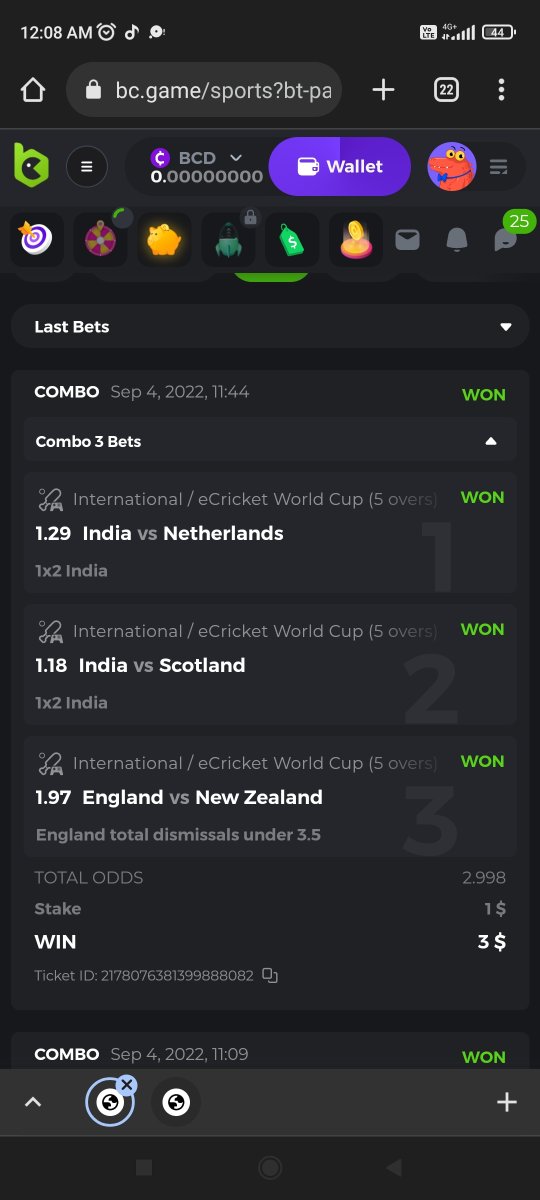Screen dimensions: 540x1200
Task: Copy the ticket ID to clipboard
Action: (270, 975)
